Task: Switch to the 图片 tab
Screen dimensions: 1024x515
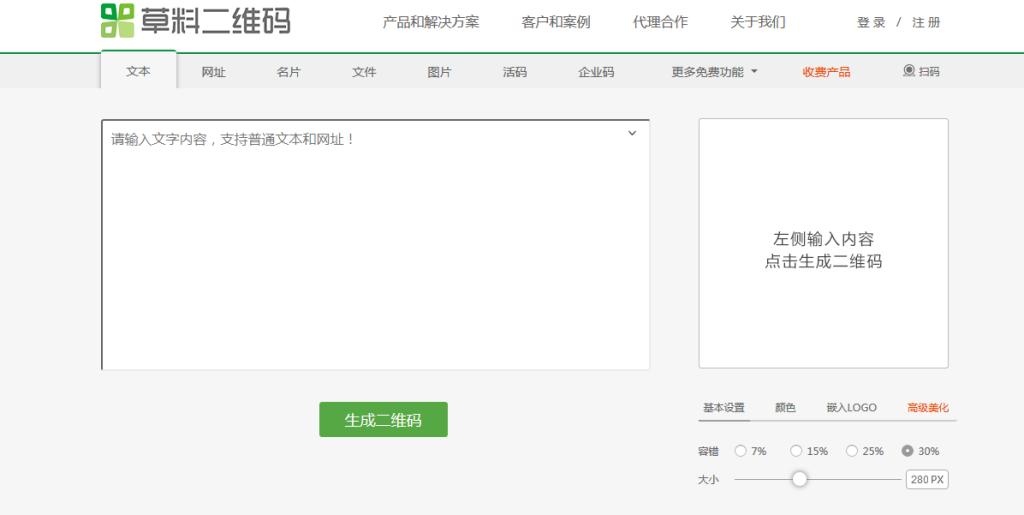Action: (440, 72)
